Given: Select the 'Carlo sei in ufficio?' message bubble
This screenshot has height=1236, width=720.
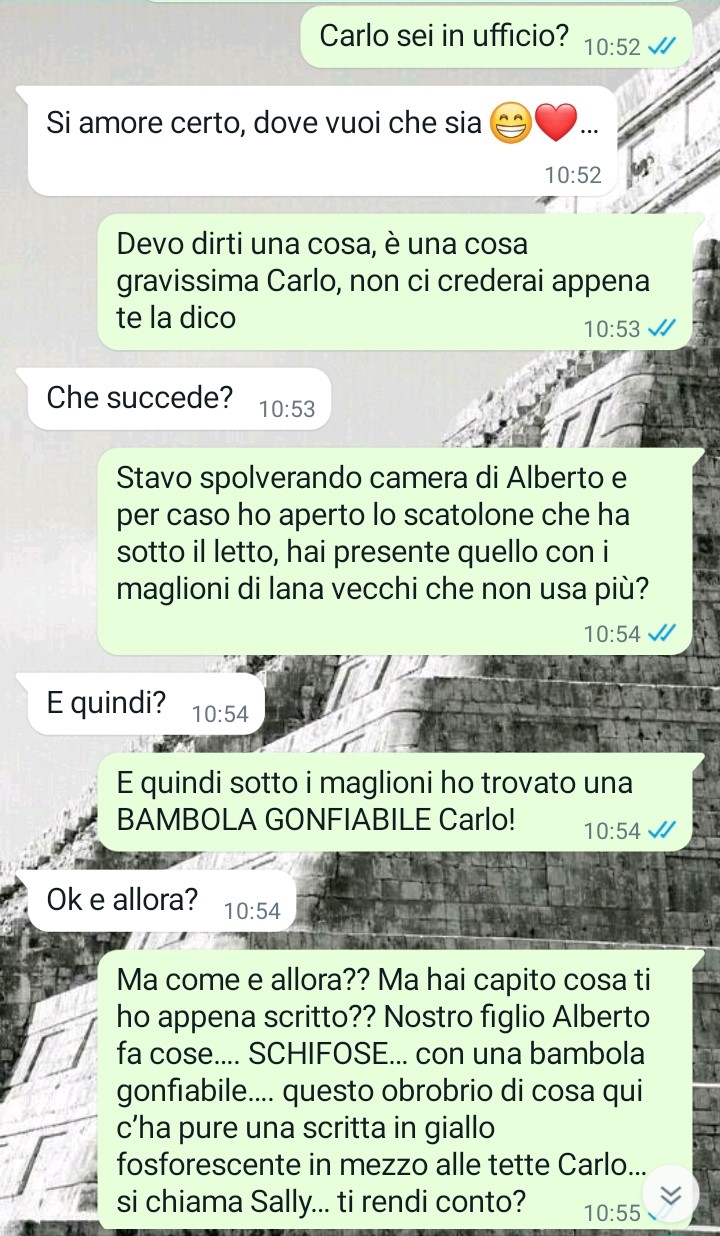Looking at the screenshot, I should (x=496, y=38).
